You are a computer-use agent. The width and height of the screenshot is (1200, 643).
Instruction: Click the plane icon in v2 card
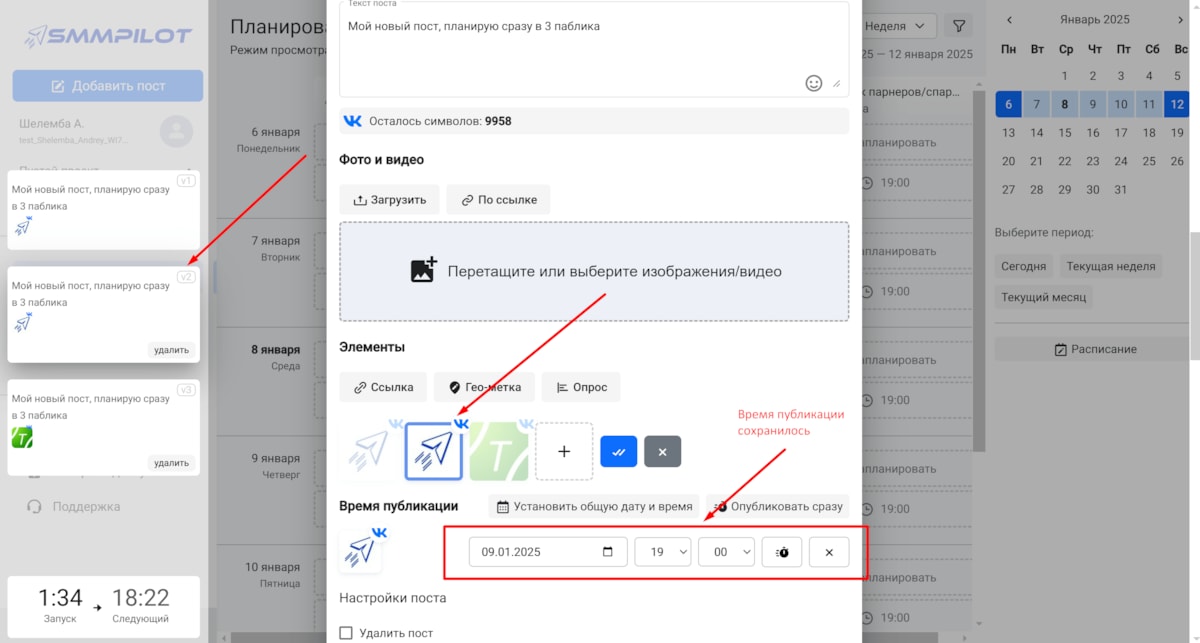22,323
